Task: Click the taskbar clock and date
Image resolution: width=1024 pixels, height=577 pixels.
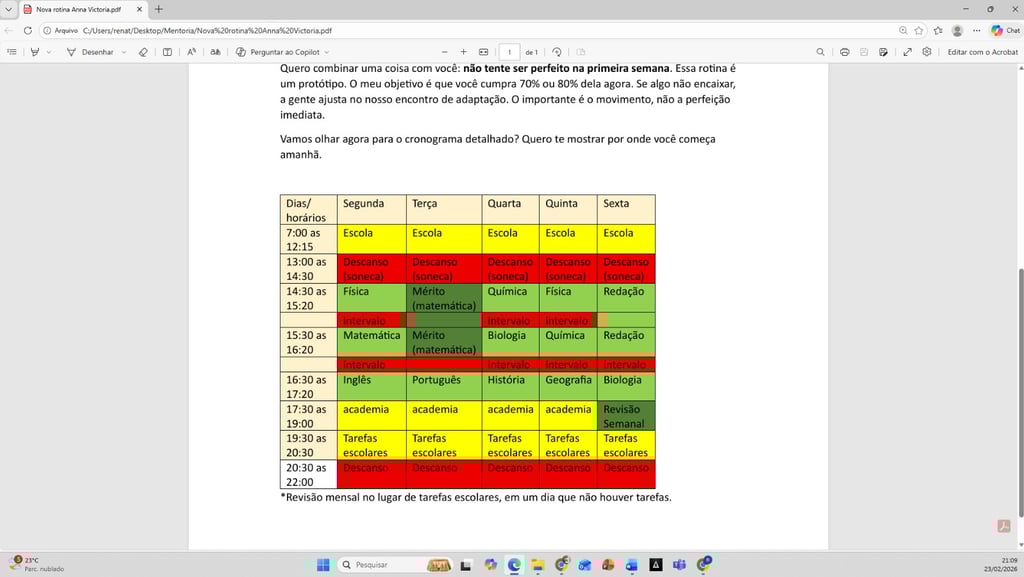Action: (1000, 565)
